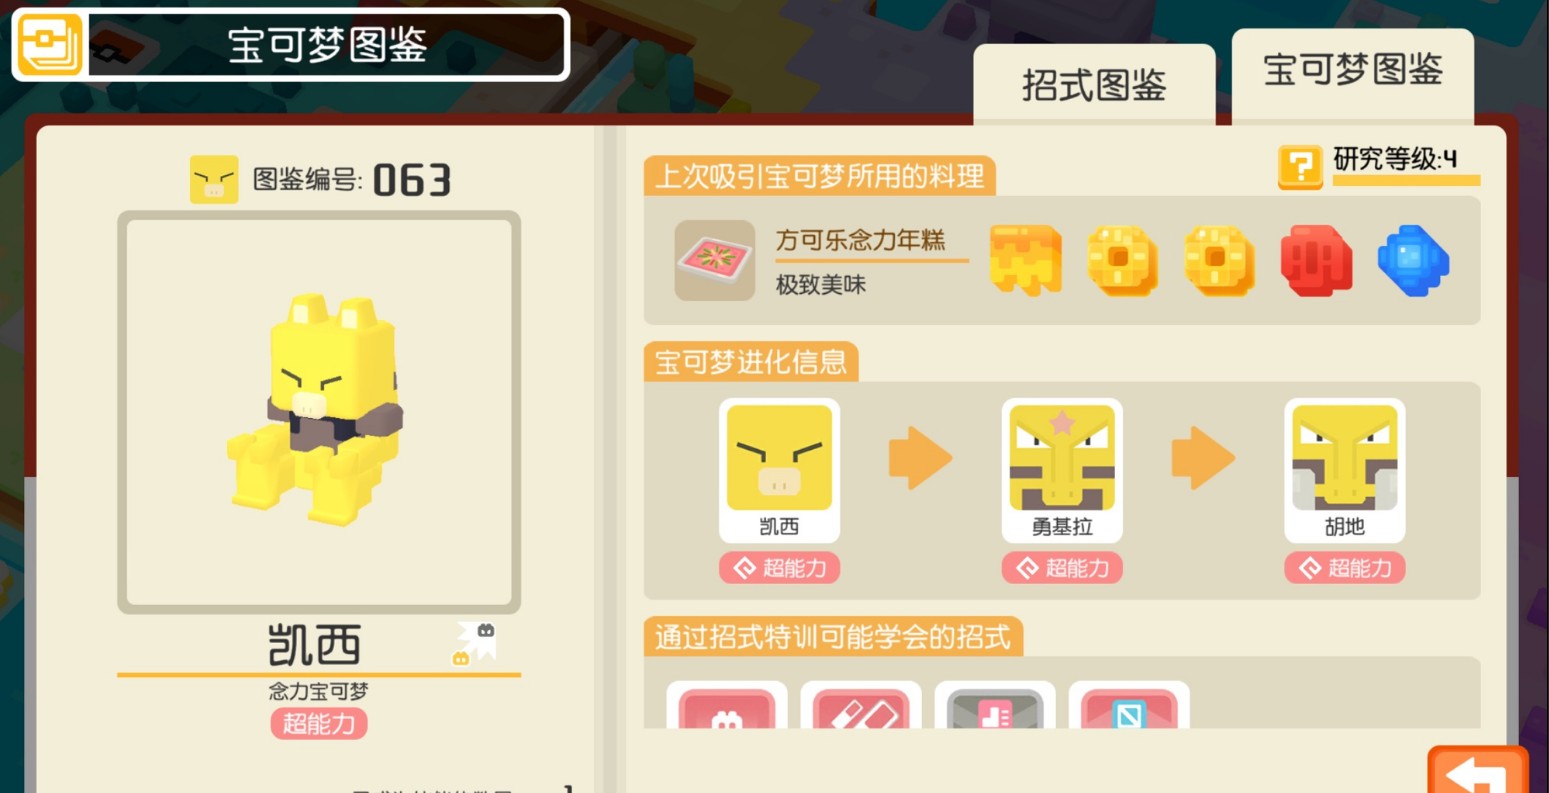
Task: Click the Pokédex book icon in title bar
Action: click(50, 45)
